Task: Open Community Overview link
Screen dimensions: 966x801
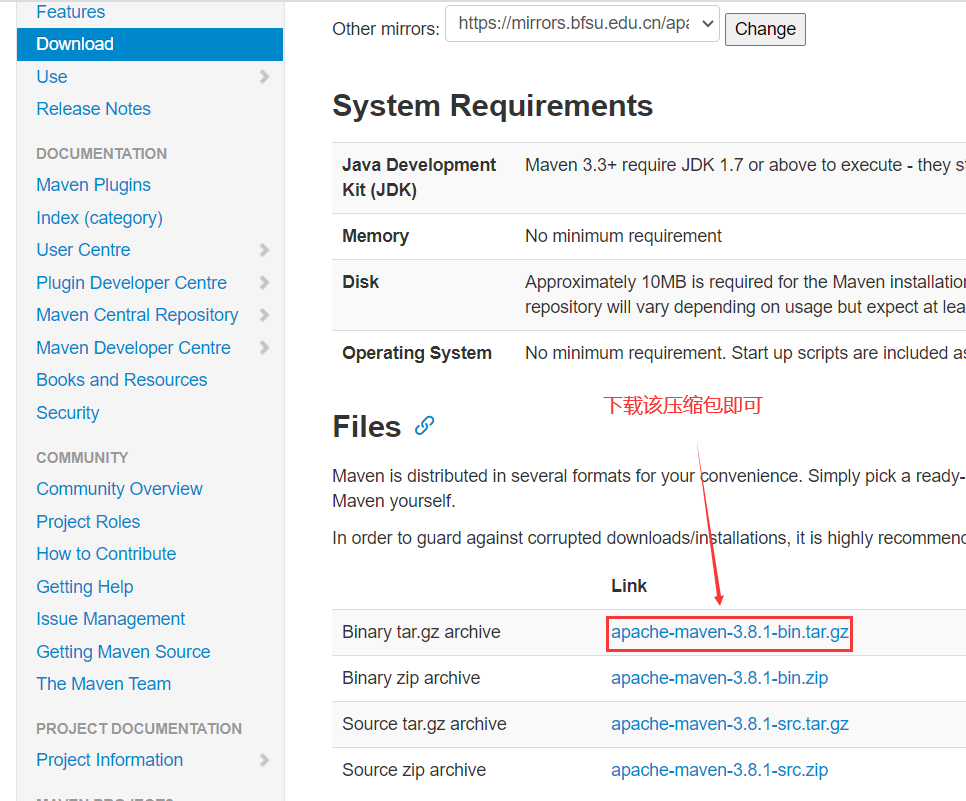Action: click(120, 489)
